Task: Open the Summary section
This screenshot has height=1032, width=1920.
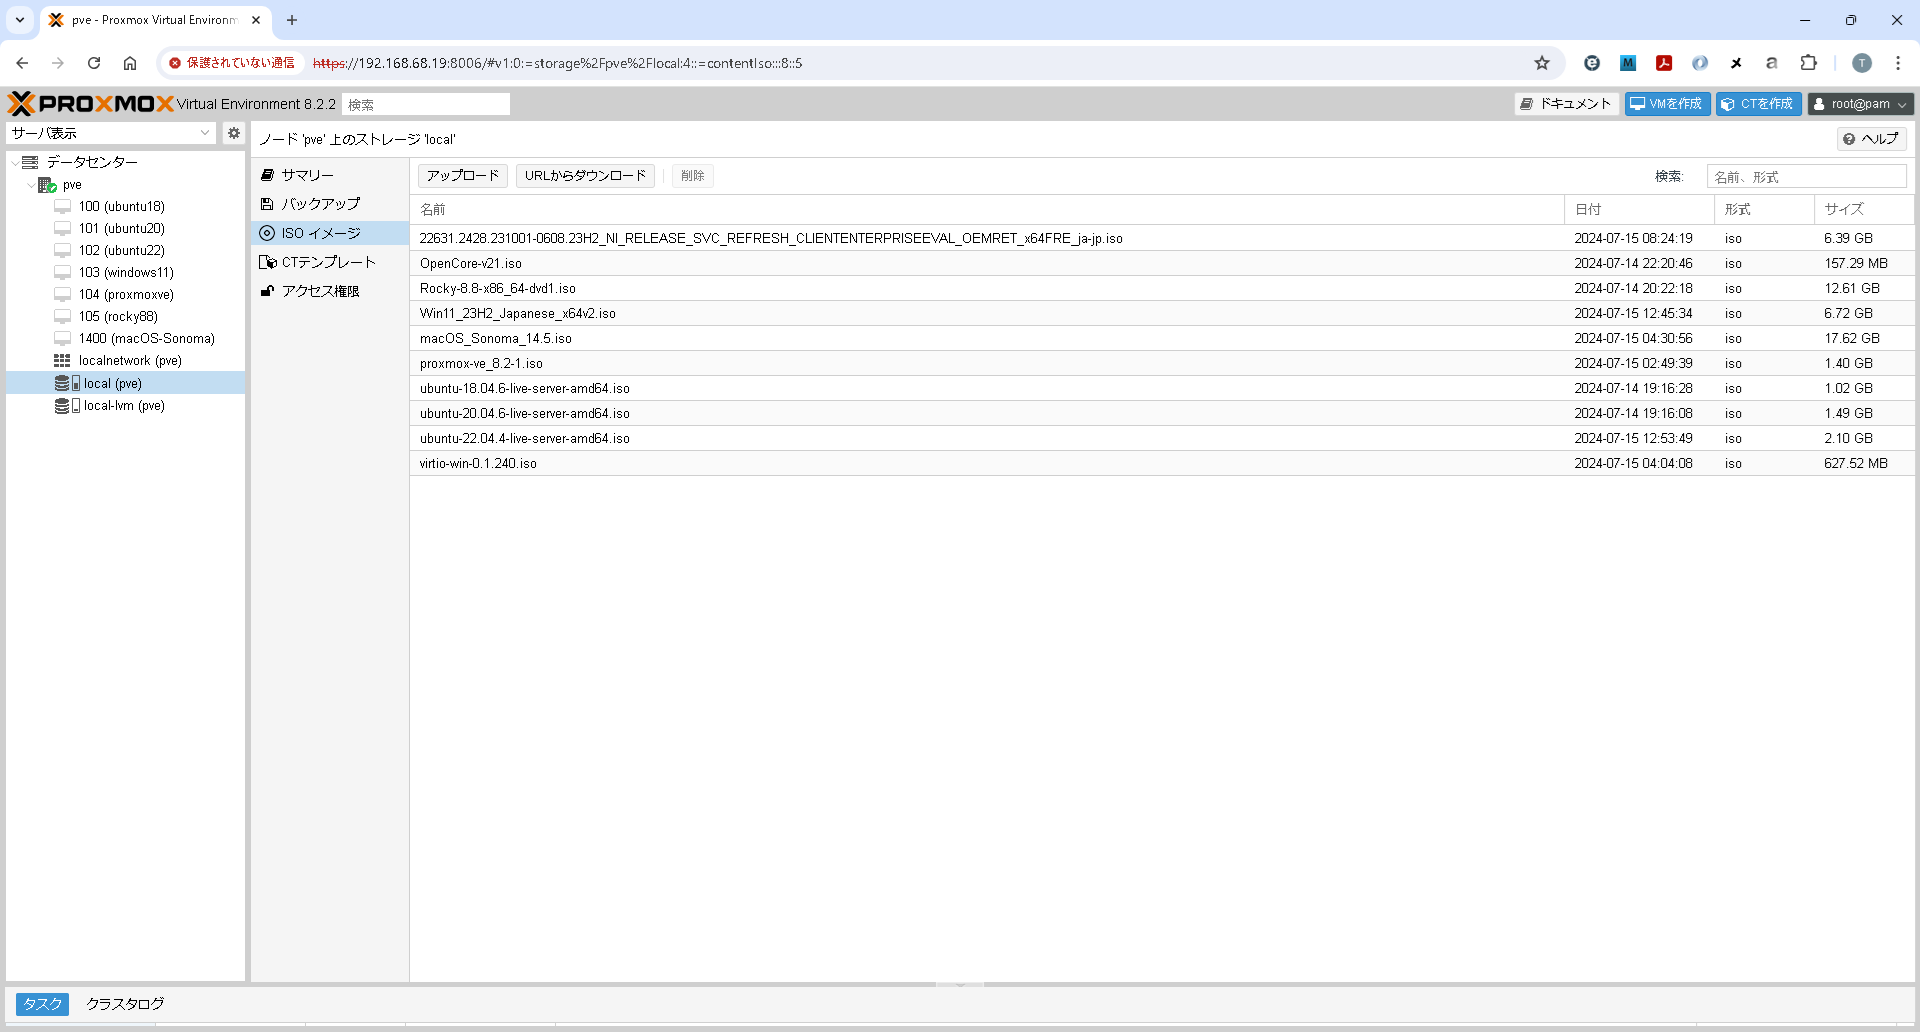Action: [330, 175]
